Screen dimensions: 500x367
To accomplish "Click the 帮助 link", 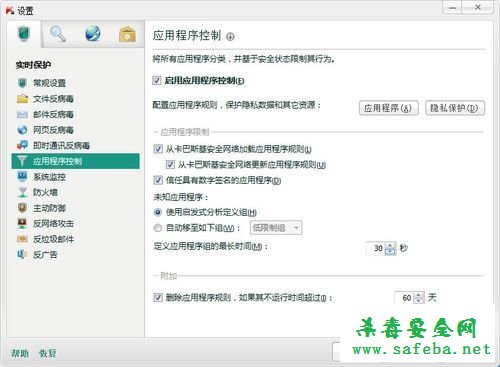I will click(x=20, y=353).
